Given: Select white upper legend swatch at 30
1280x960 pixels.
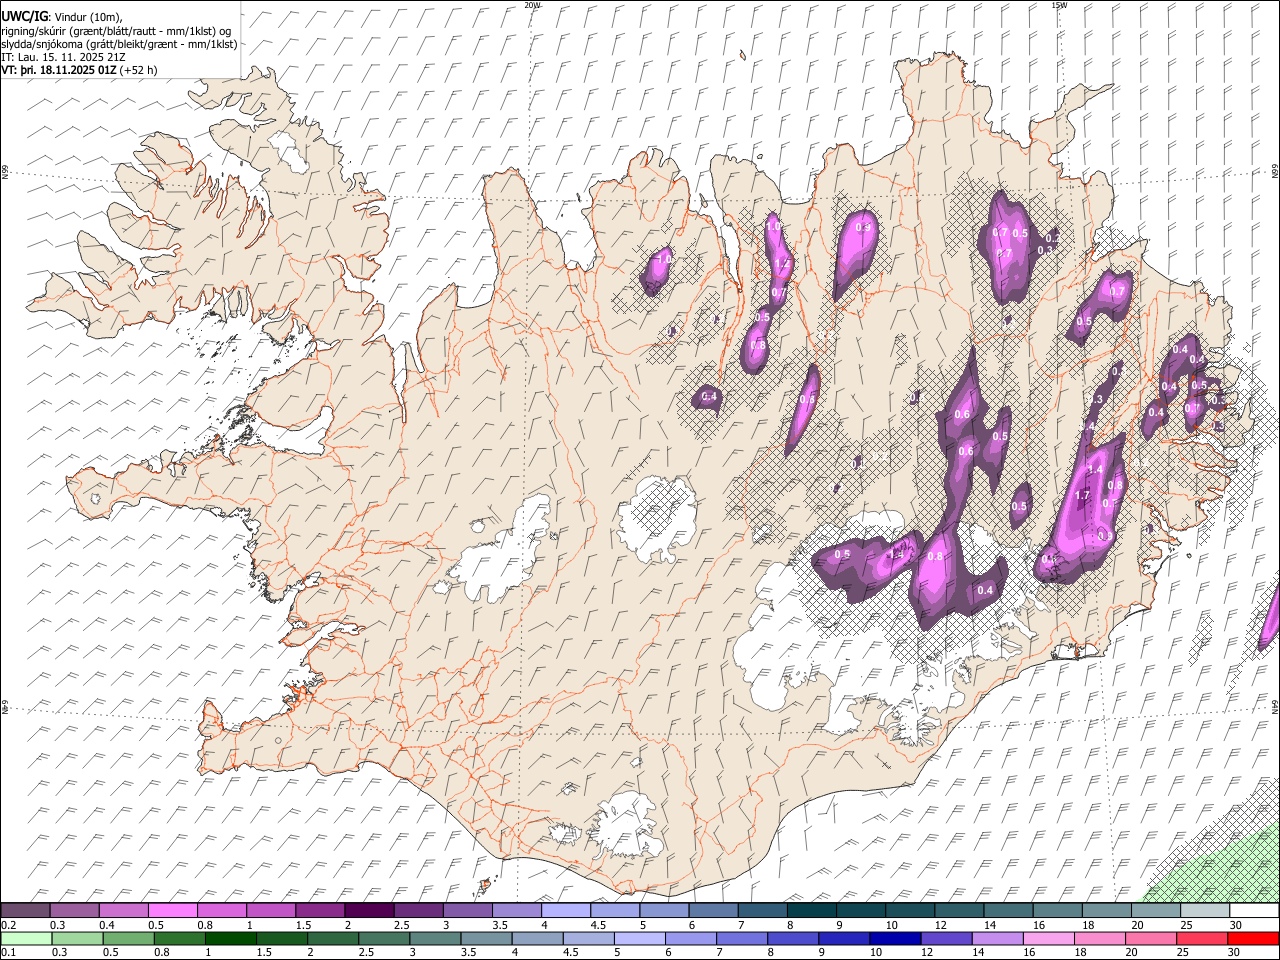Looking at the screenshot, I should point(1255,910).
